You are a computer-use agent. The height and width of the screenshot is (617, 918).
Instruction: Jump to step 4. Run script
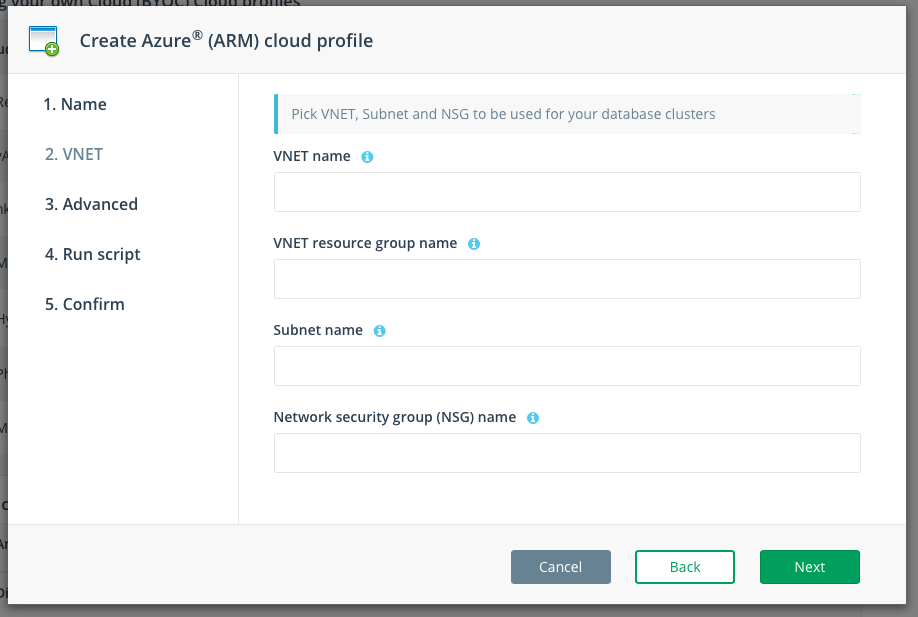click(x=93, y=254)
